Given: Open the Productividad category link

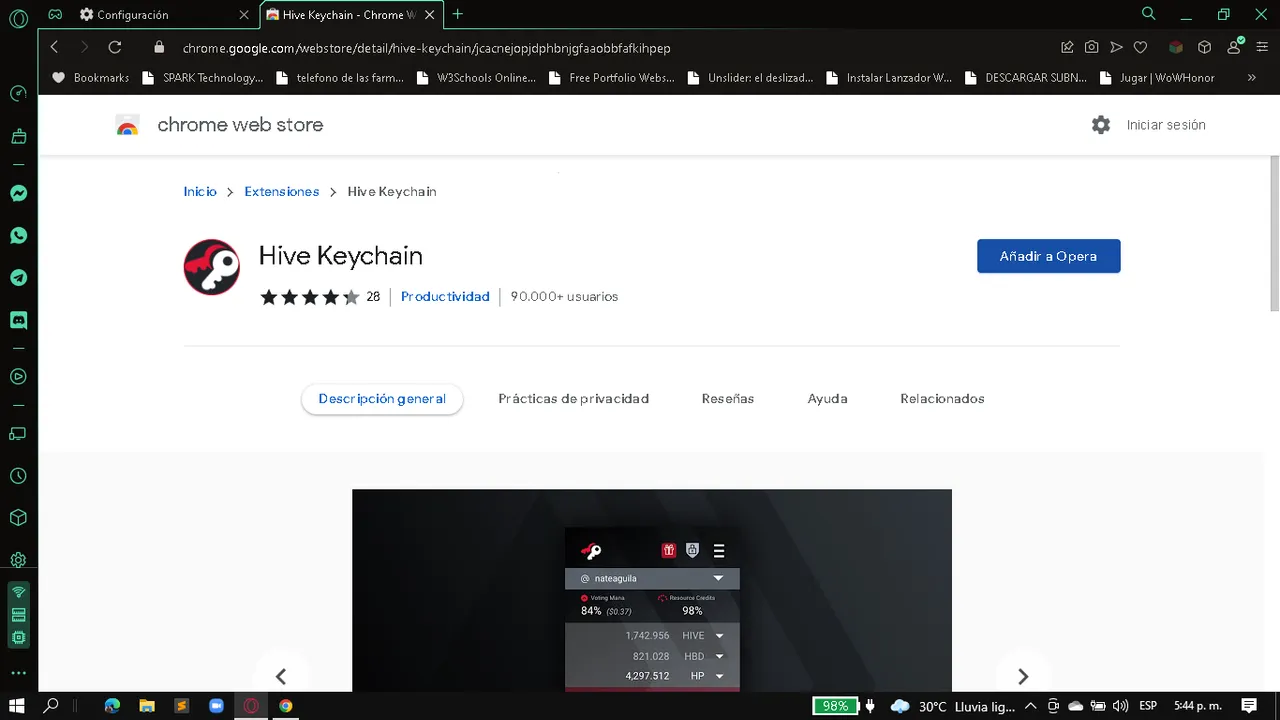Looking at the screenshot, I should [445, 296].
